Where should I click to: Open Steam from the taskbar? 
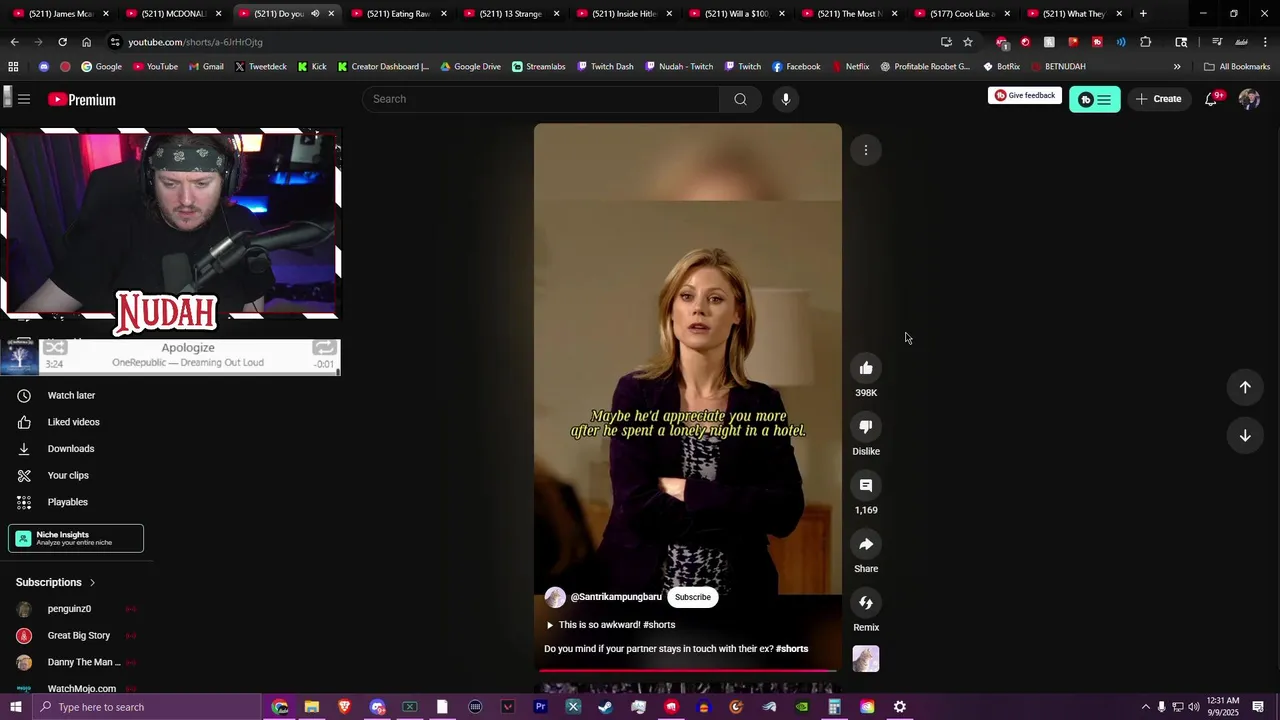(x=605, y=707)
